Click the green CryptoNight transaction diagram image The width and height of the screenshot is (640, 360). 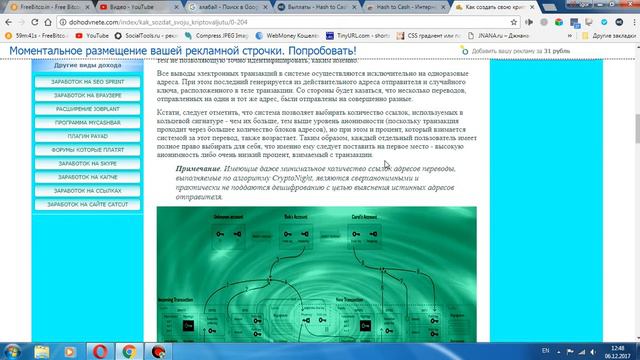click(316, 274)
